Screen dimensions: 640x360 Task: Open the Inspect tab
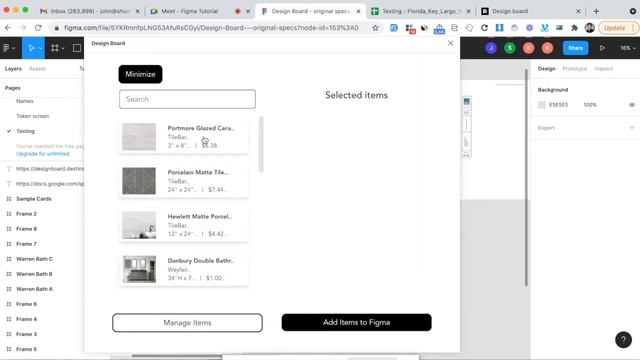603,69
